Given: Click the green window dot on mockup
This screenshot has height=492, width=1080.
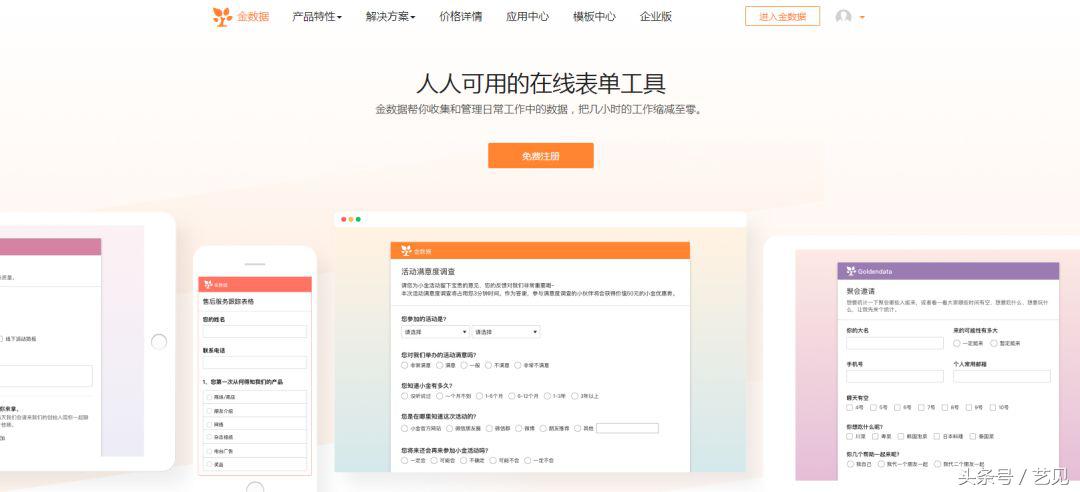Looking at the screenshot, I should (x=358, y=219).
